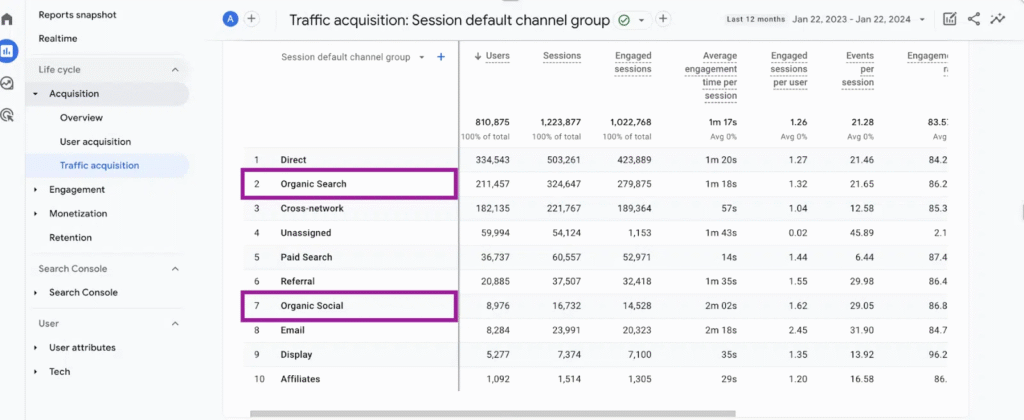This screenshot has height=420, width=1024.
Task: Click the plus circle after the report title
Action: [663, 19]
